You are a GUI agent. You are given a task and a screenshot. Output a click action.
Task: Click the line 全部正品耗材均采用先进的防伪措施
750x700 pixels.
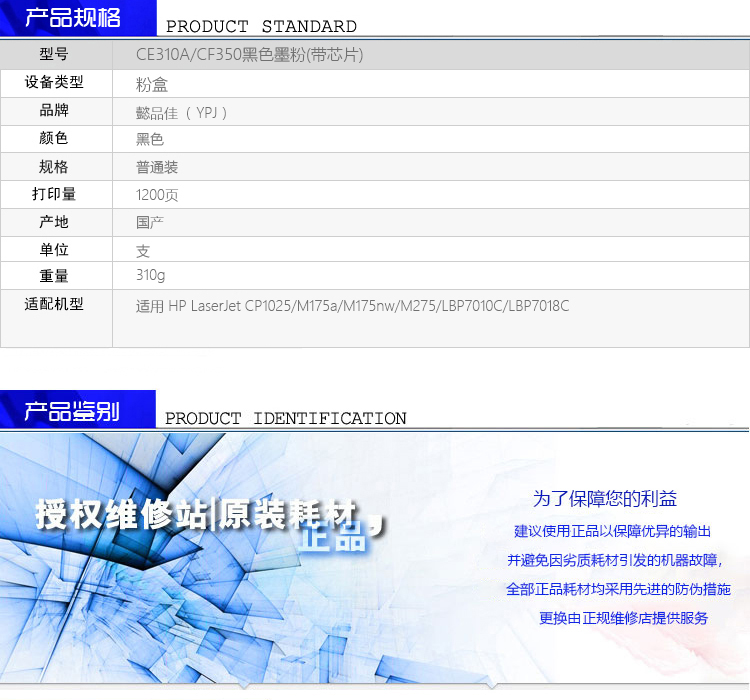pos(618,589)
